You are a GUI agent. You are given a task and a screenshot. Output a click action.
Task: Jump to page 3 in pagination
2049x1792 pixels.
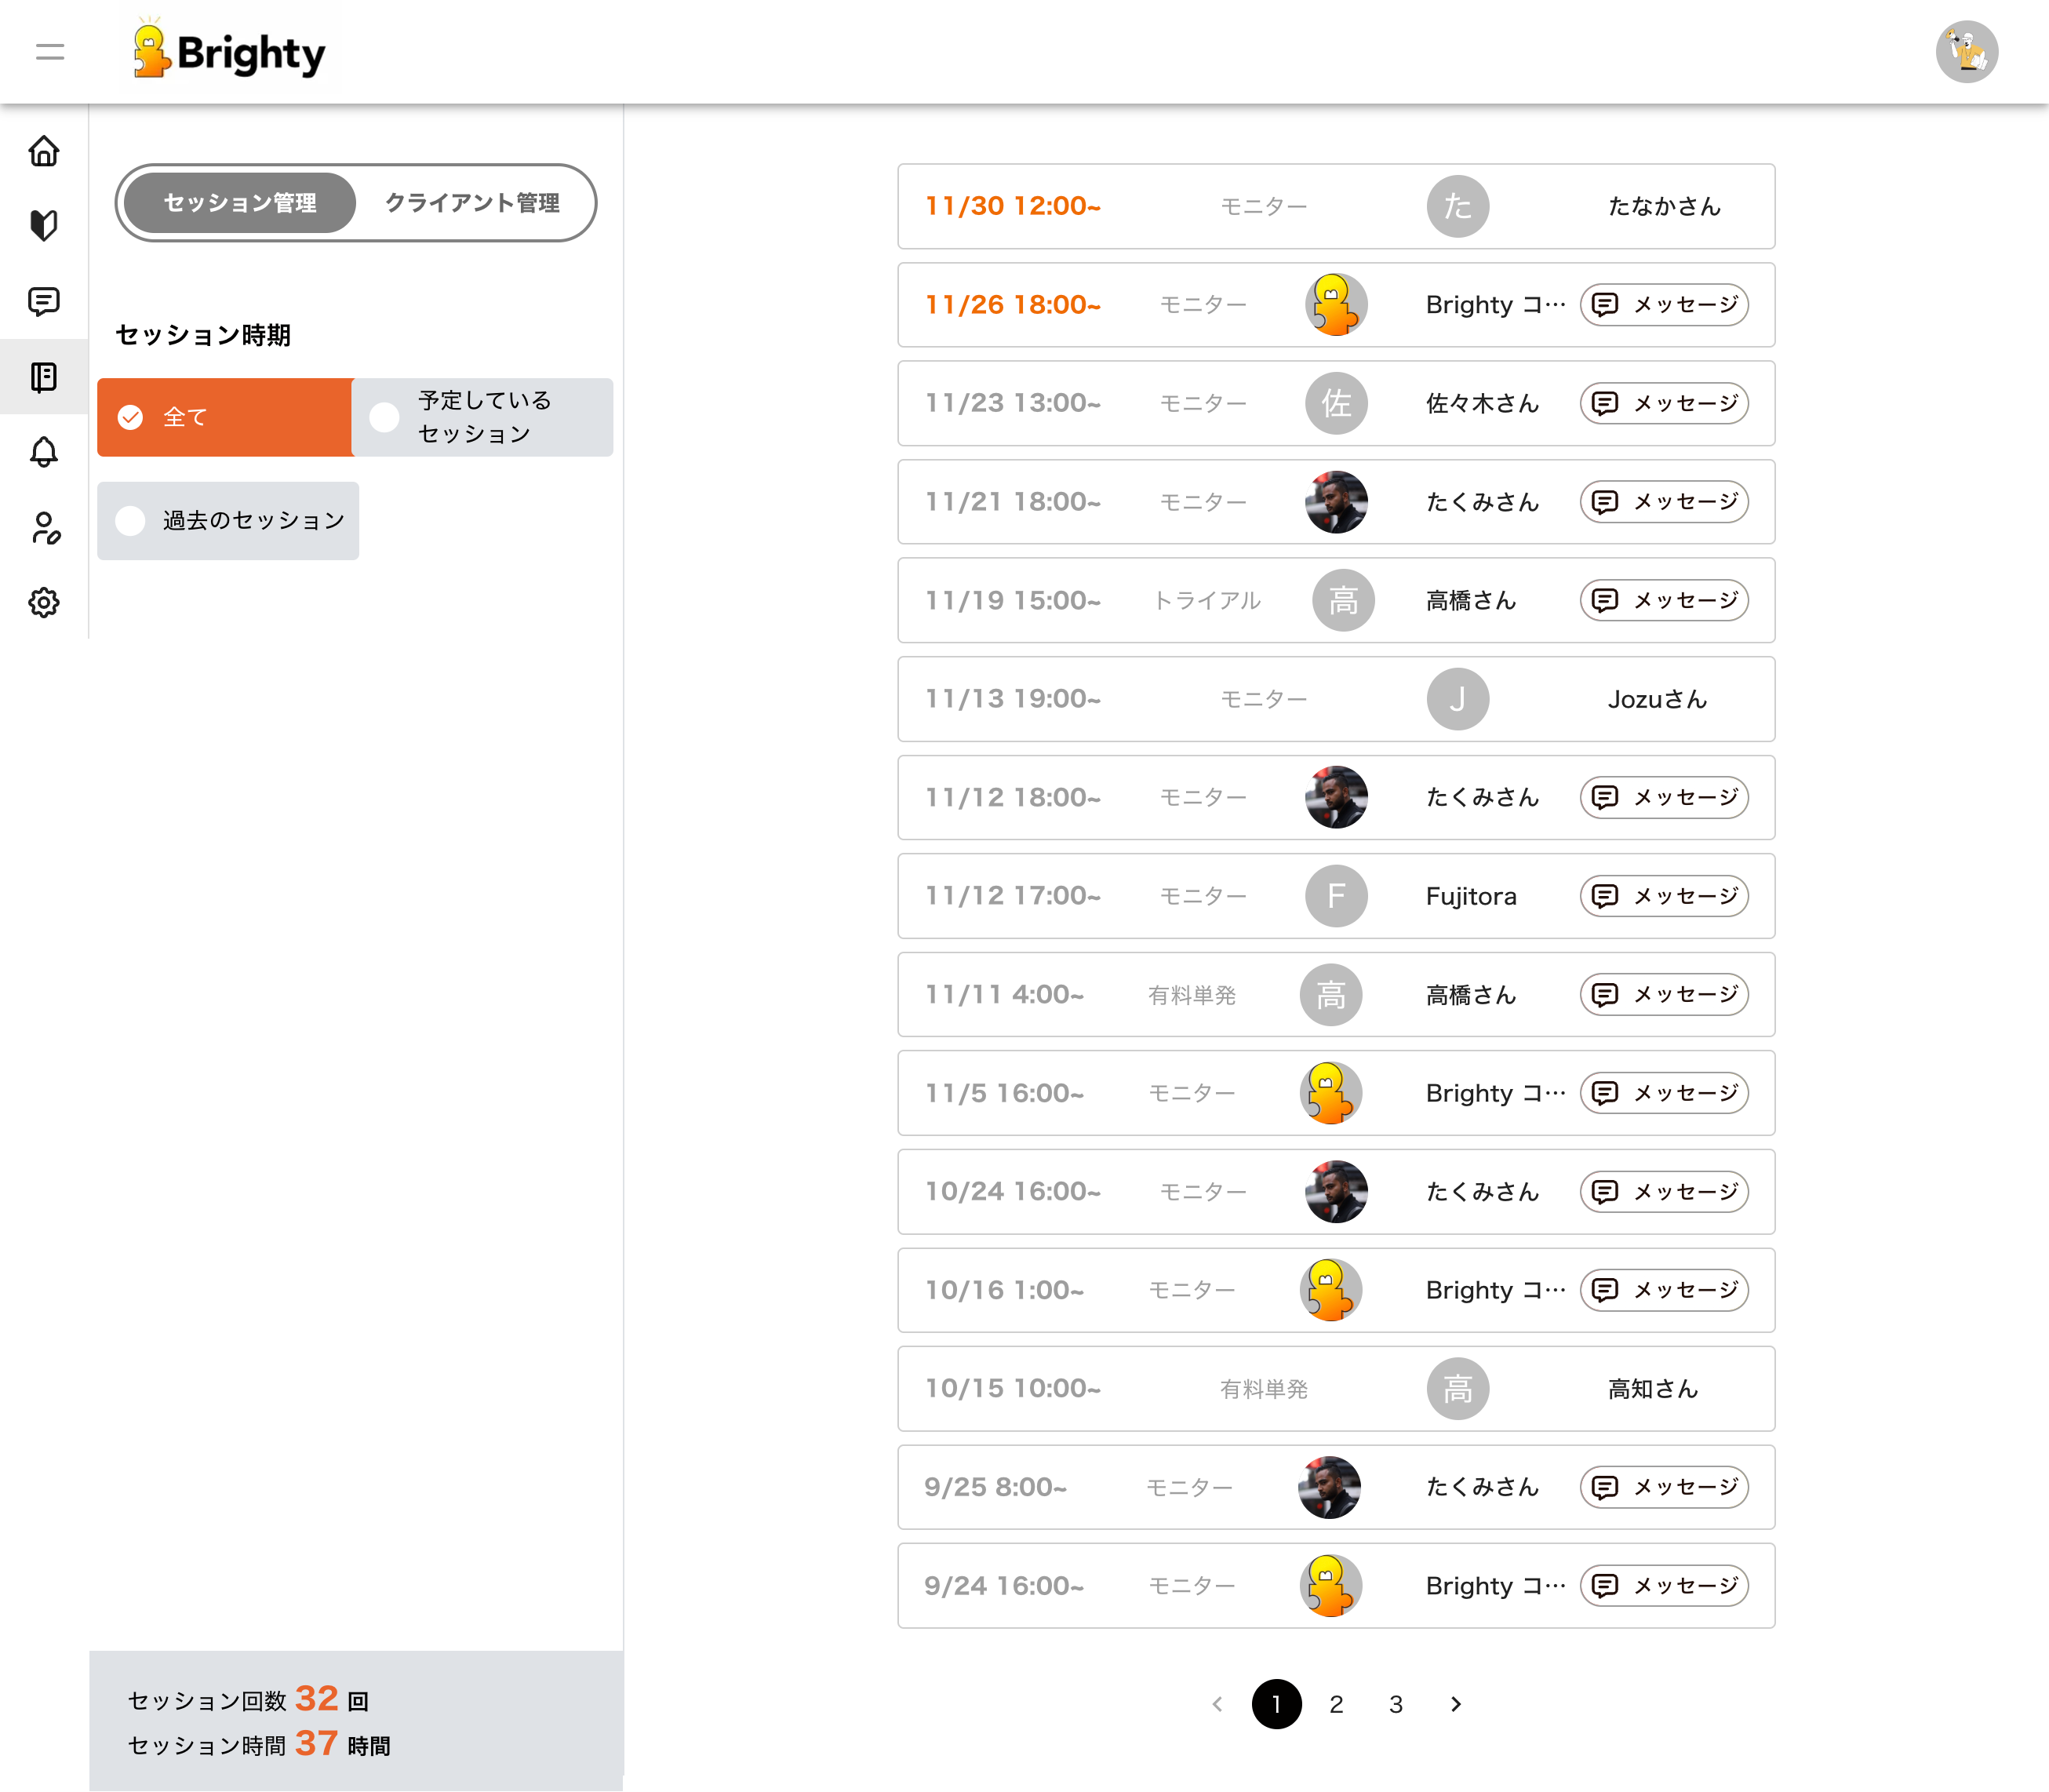[x=1395, y=1705]
